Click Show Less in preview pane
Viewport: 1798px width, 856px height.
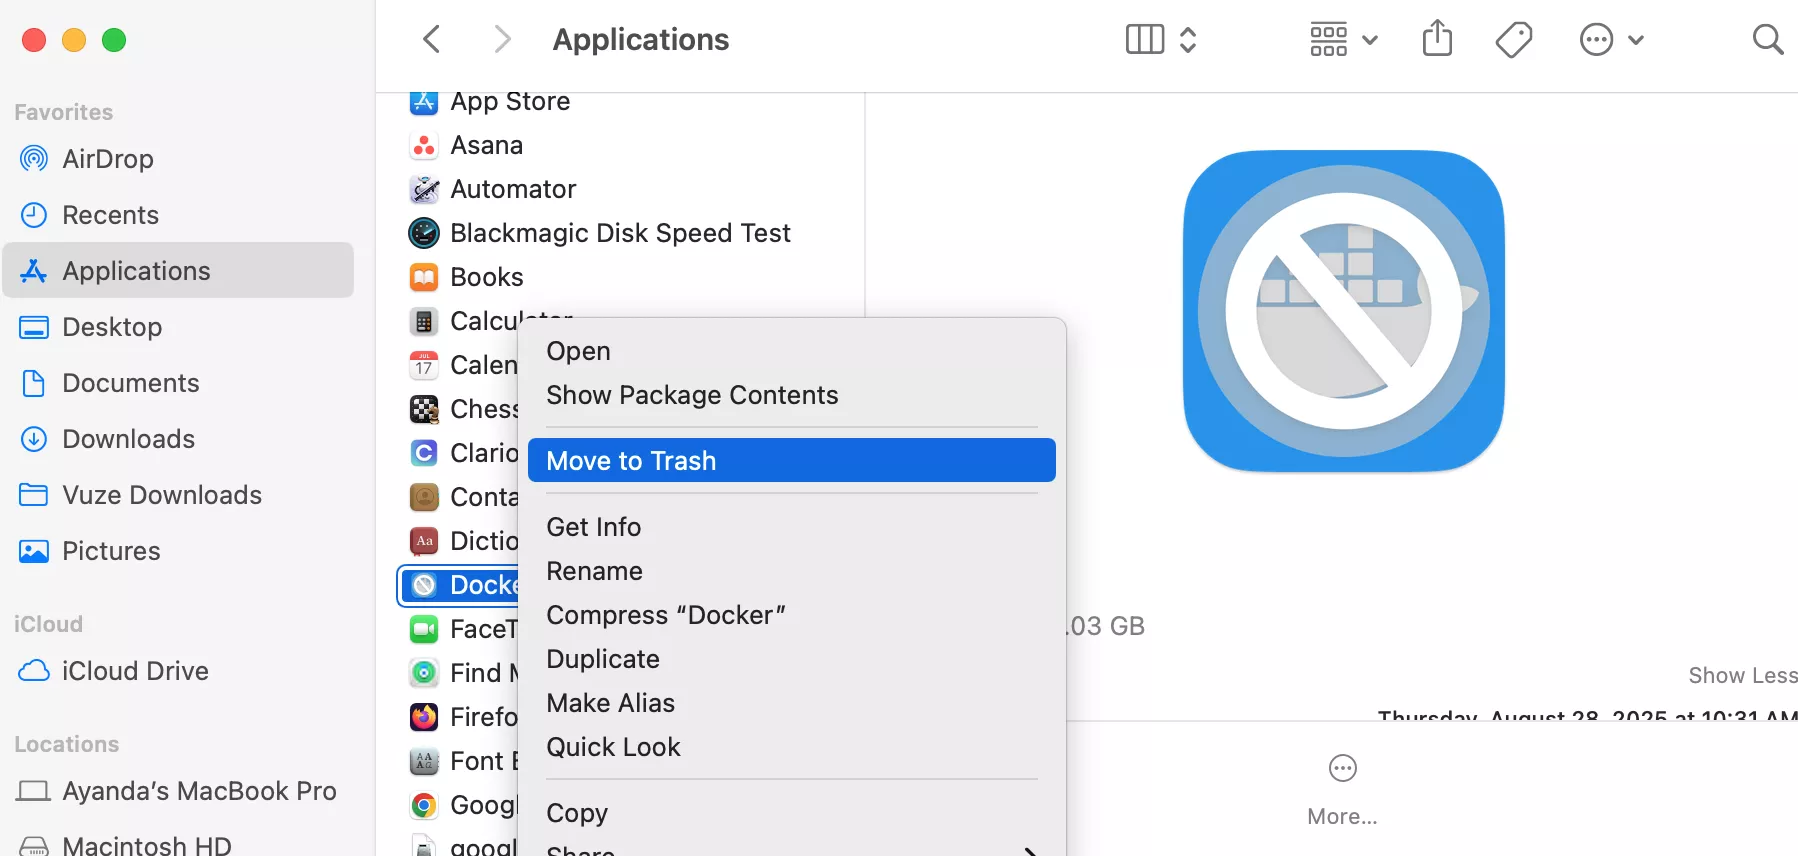pos(1742,676)
